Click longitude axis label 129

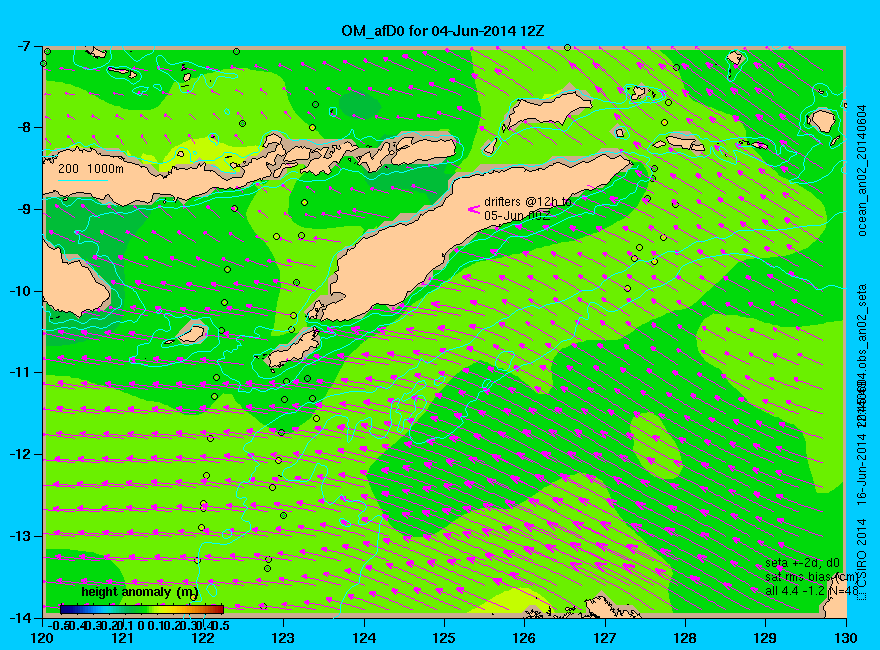pos(766,638)
